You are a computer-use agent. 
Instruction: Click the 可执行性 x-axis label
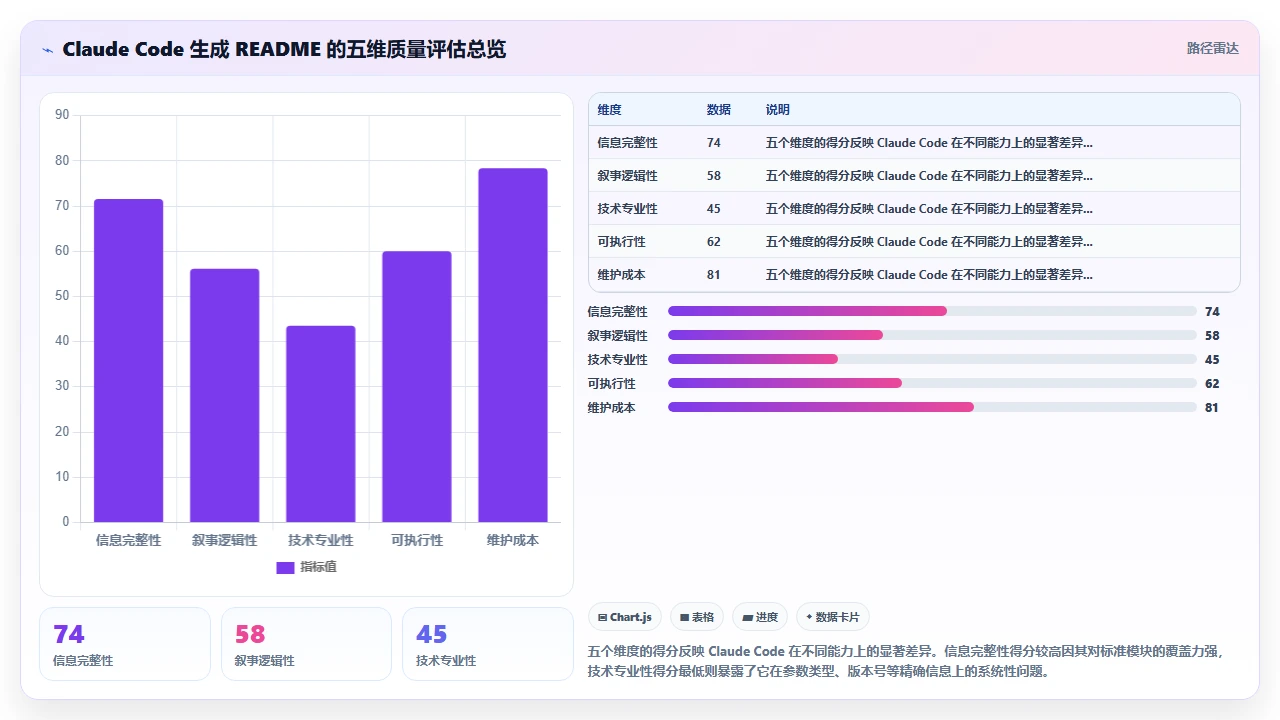click(x=416, y=540)
